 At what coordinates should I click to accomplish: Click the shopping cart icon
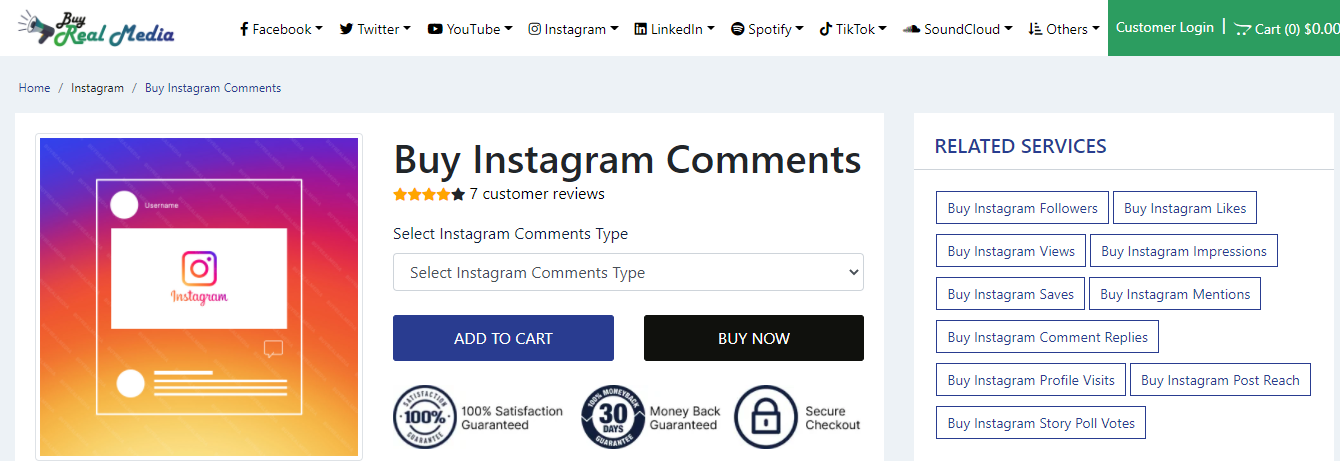coord(1242,29)
